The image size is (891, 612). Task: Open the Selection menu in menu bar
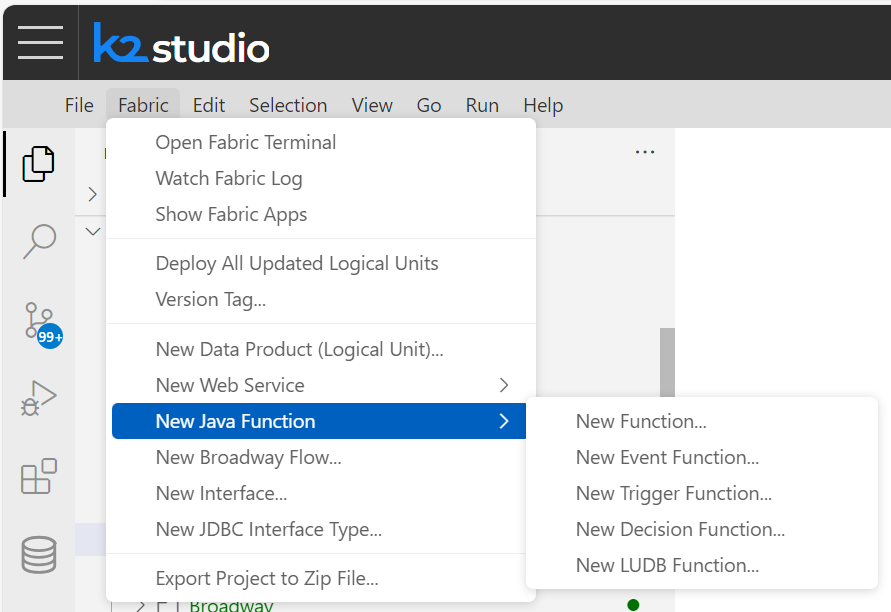point(288,105)
